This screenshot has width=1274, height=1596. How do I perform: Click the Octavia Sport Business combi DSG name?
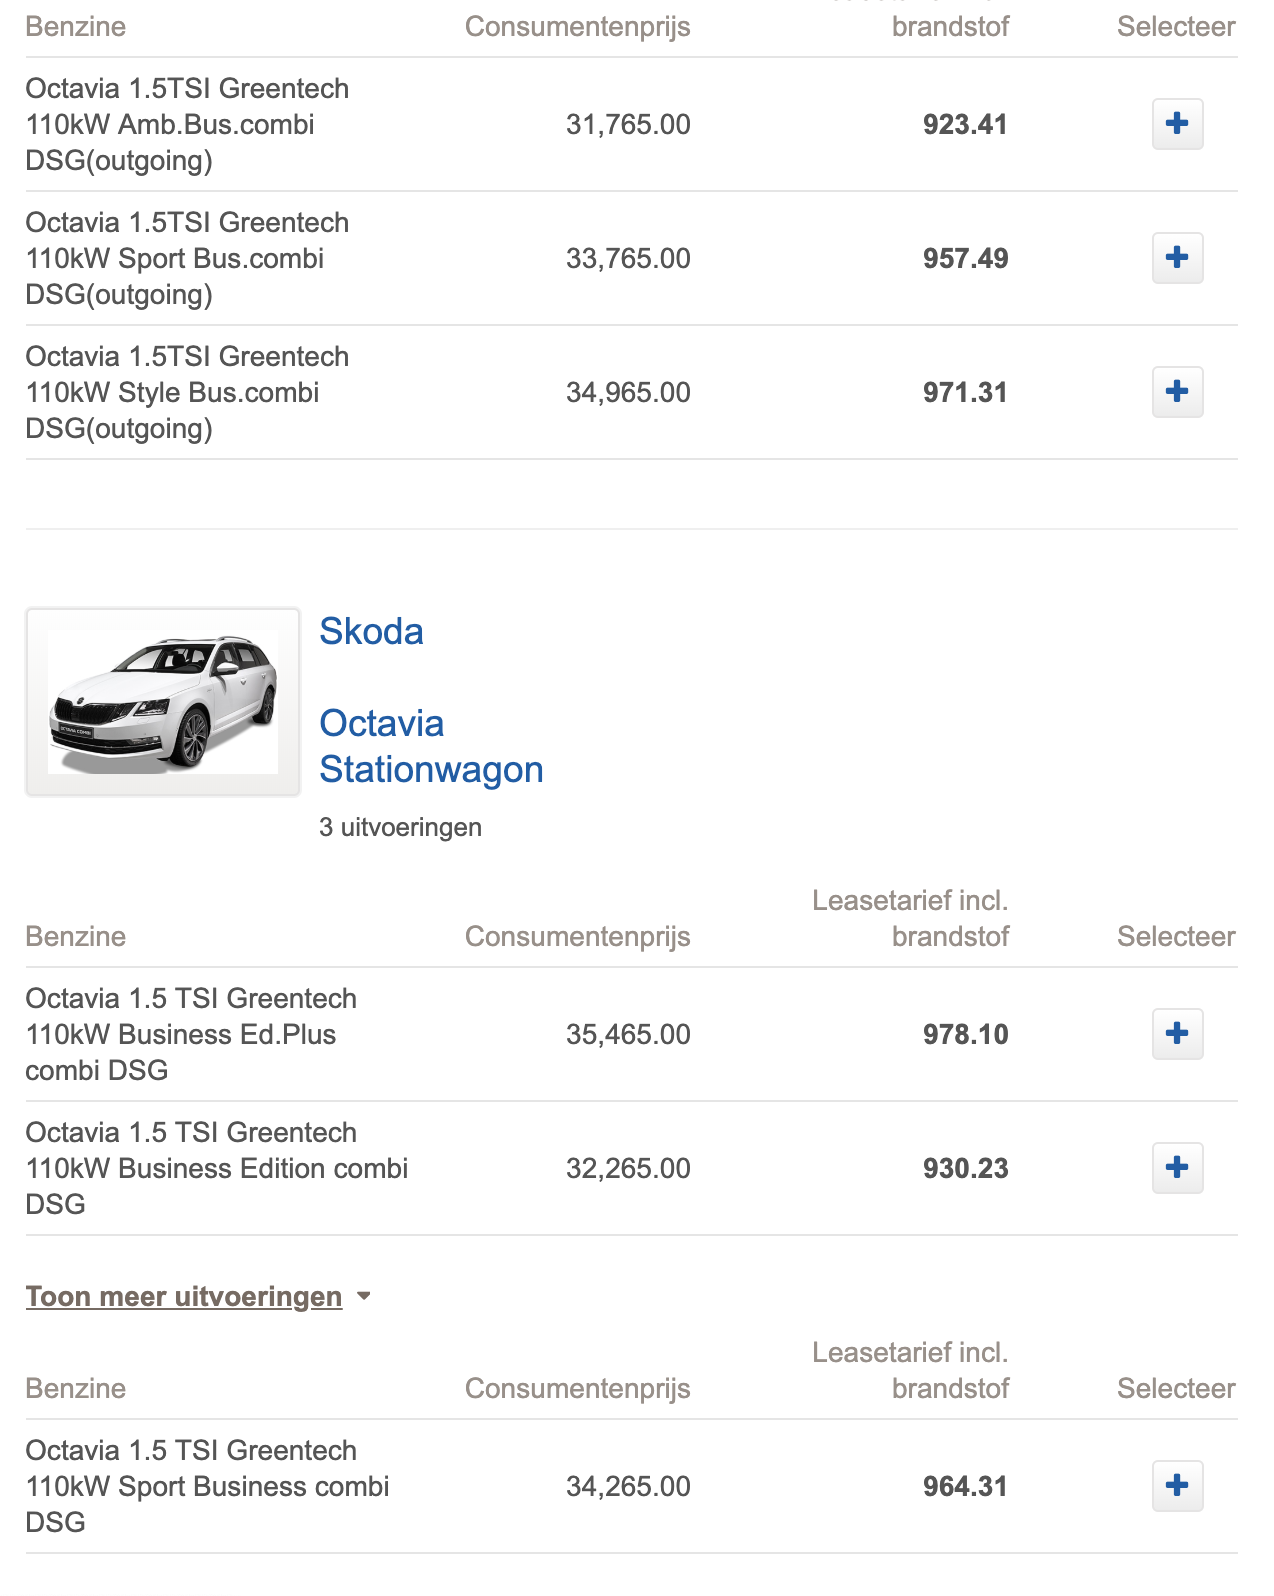[207, 1486]
